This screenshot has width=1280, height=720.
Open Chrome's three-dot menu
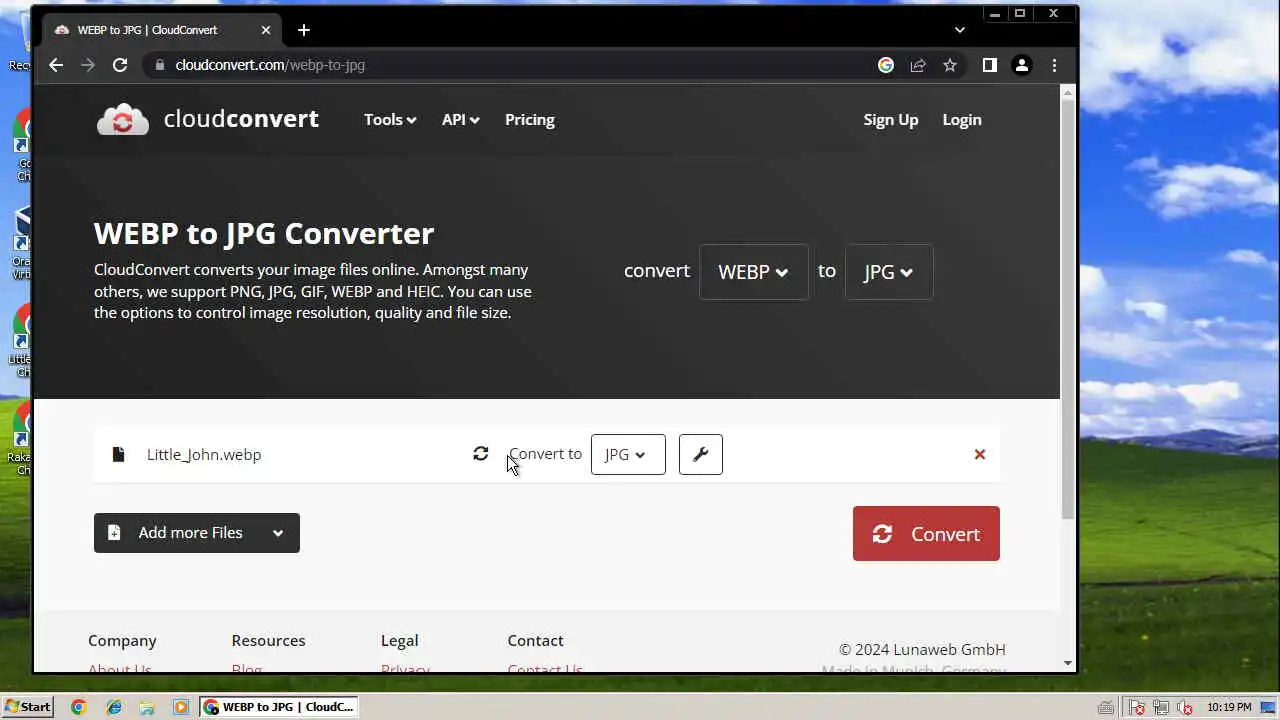click(x=1054, y=65)
